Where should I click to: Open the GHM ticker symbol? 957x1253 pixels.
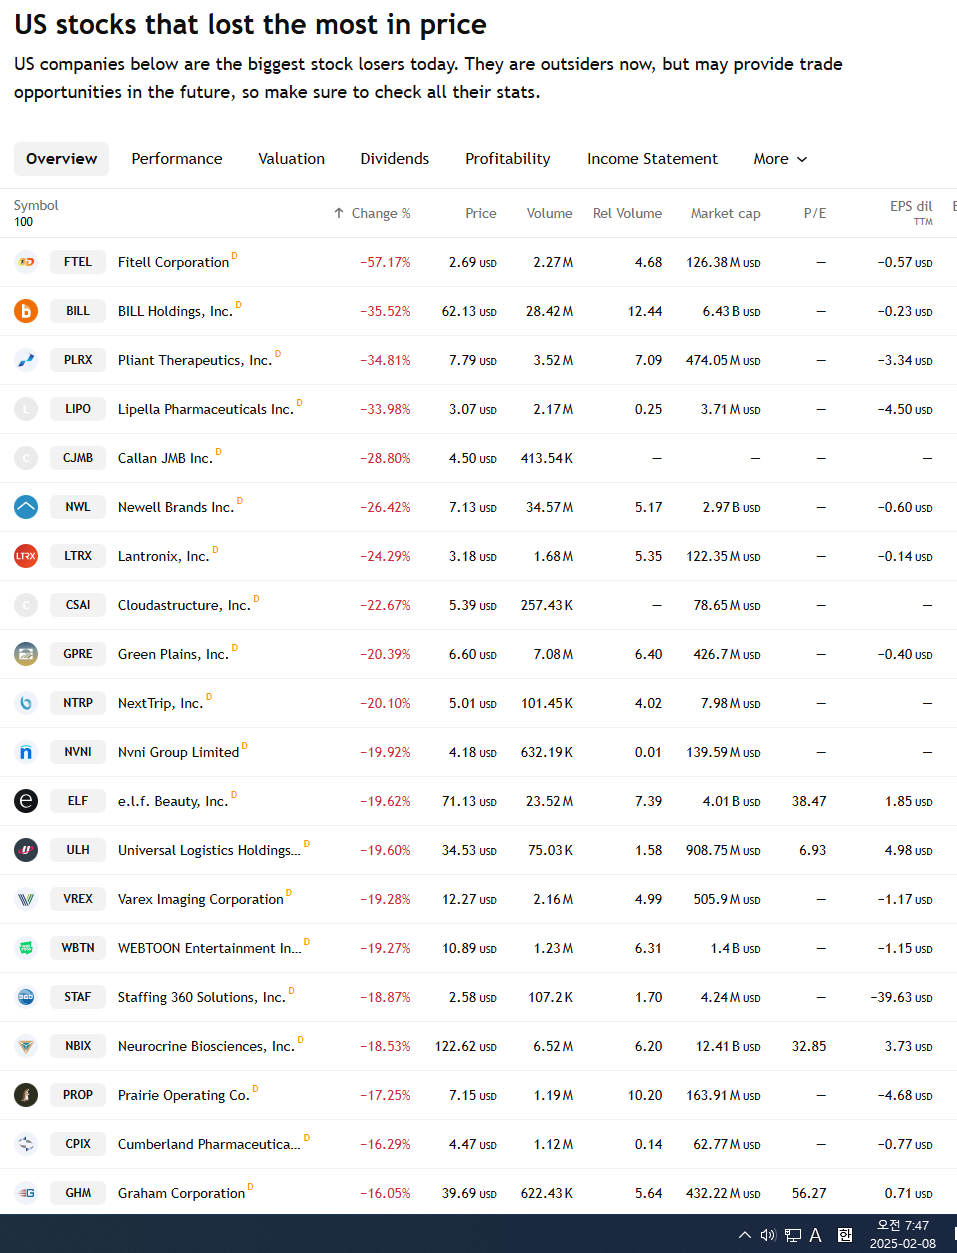tap(78, 1193)
